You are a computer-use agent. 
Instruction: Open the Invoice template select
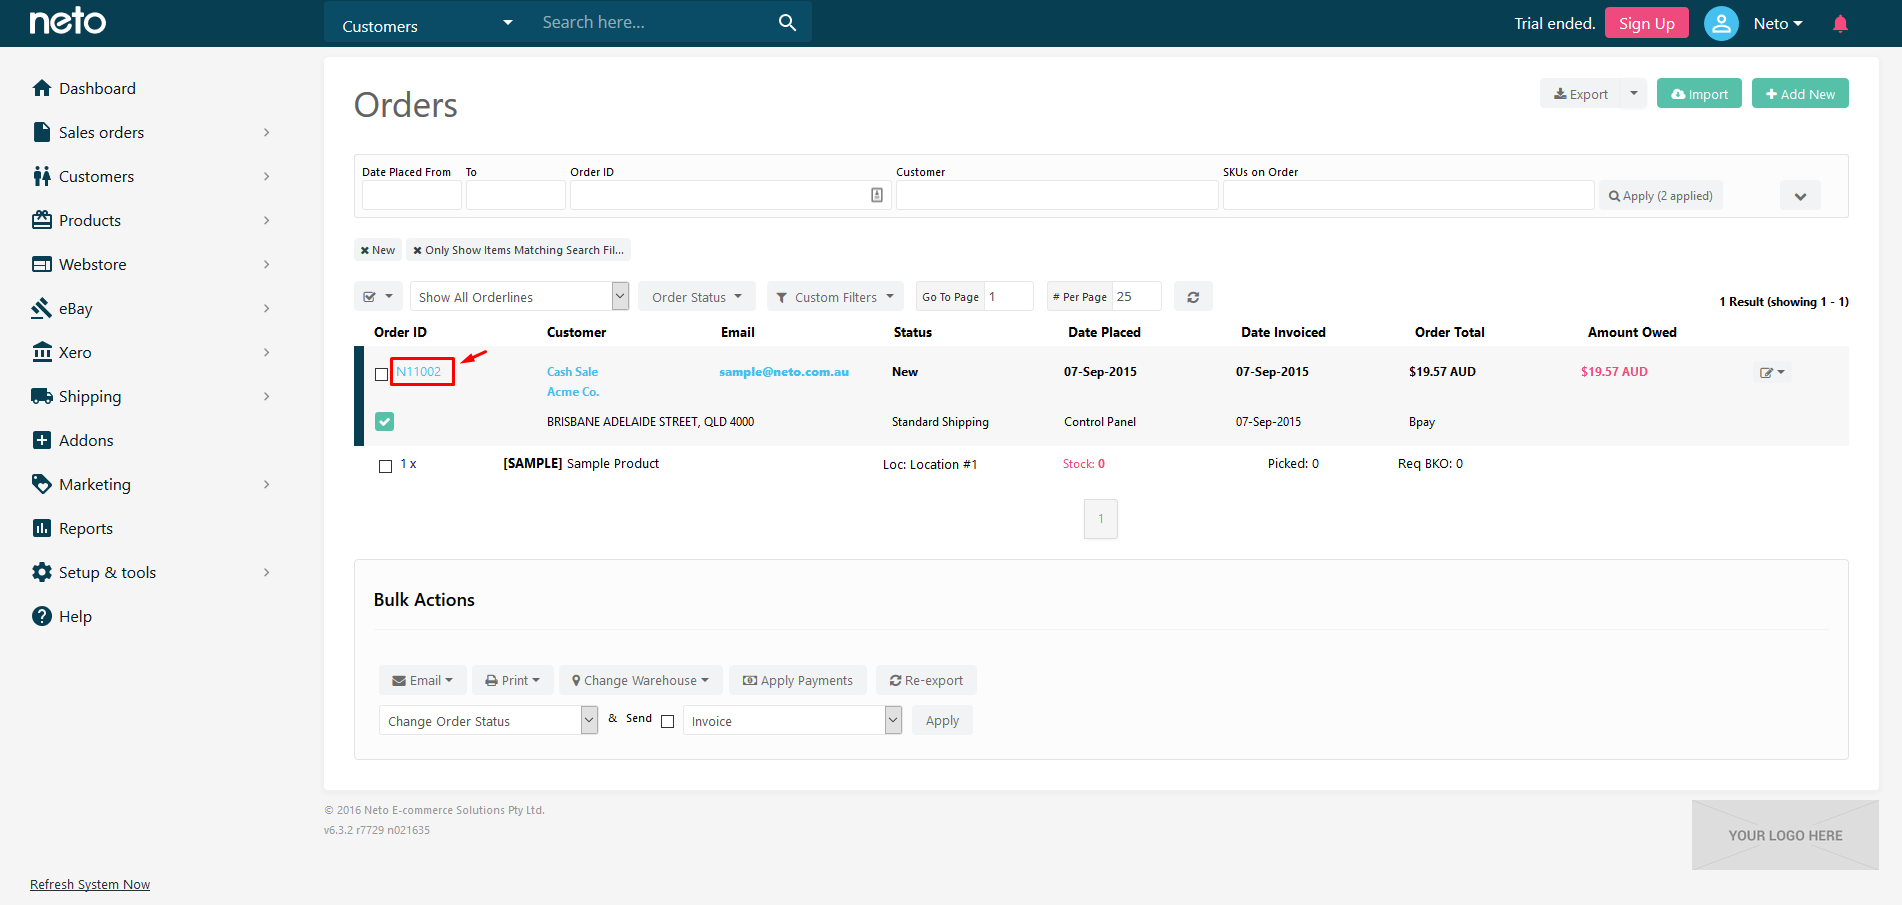[x=792, y=721]
